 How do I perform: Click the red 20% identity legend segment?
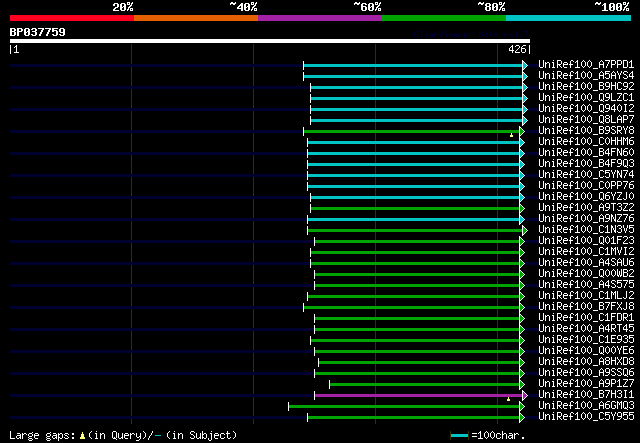[72, 18]
